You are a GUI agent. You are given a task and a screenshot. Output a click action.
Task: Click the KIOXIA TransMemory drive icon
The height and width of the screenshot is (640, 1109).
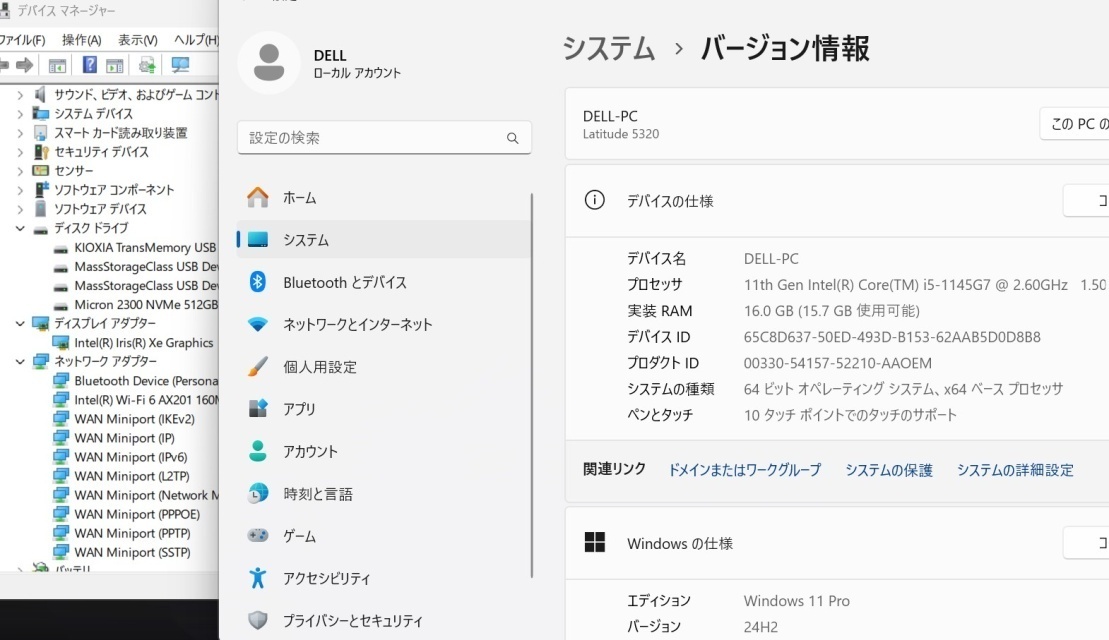(61, 249)
